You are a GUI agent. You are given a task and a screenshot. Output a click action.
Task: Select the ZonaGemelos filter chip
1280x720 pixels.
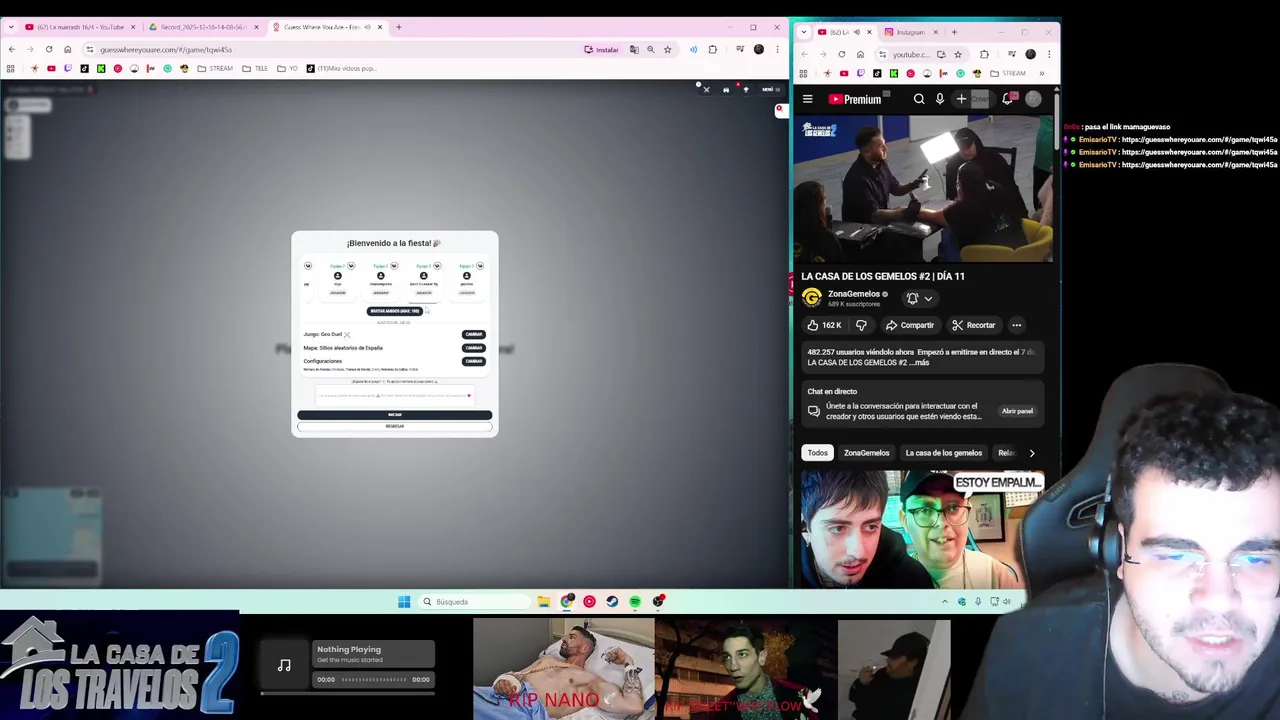pos(867,453)
